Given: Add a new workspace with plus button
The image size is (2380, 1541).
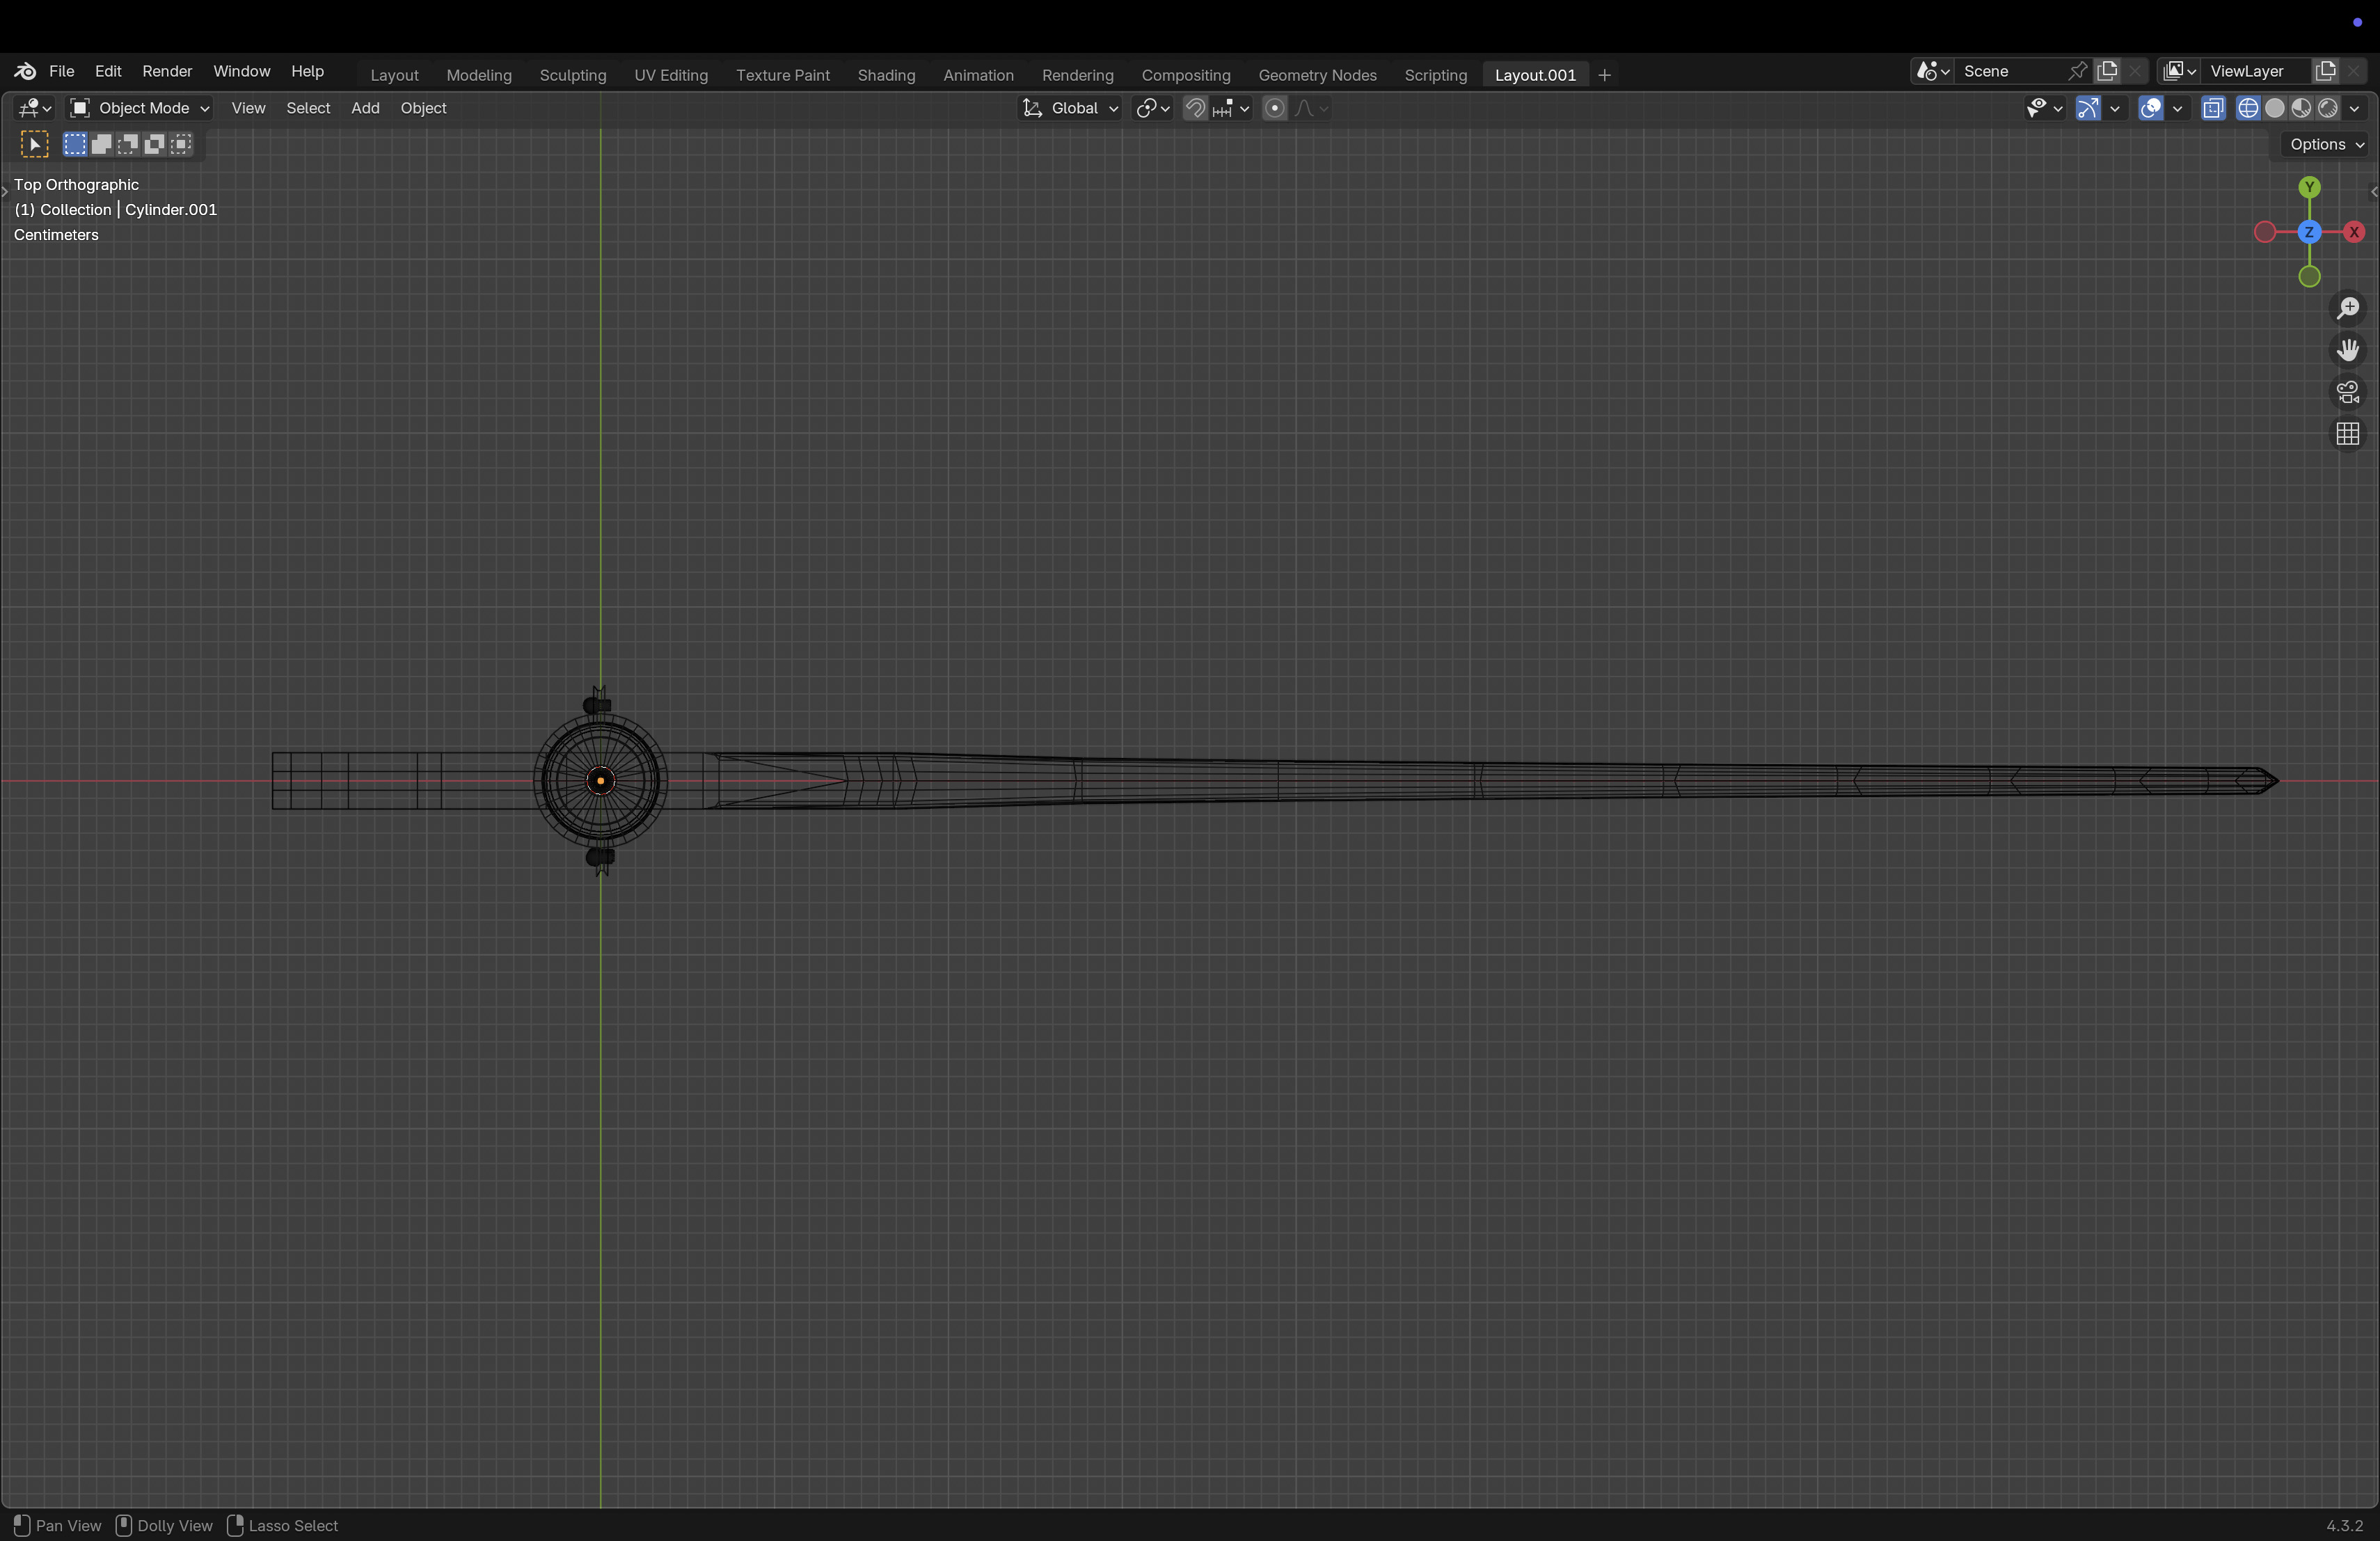Looking at the screenshot, I should (x=1605, y=75).
